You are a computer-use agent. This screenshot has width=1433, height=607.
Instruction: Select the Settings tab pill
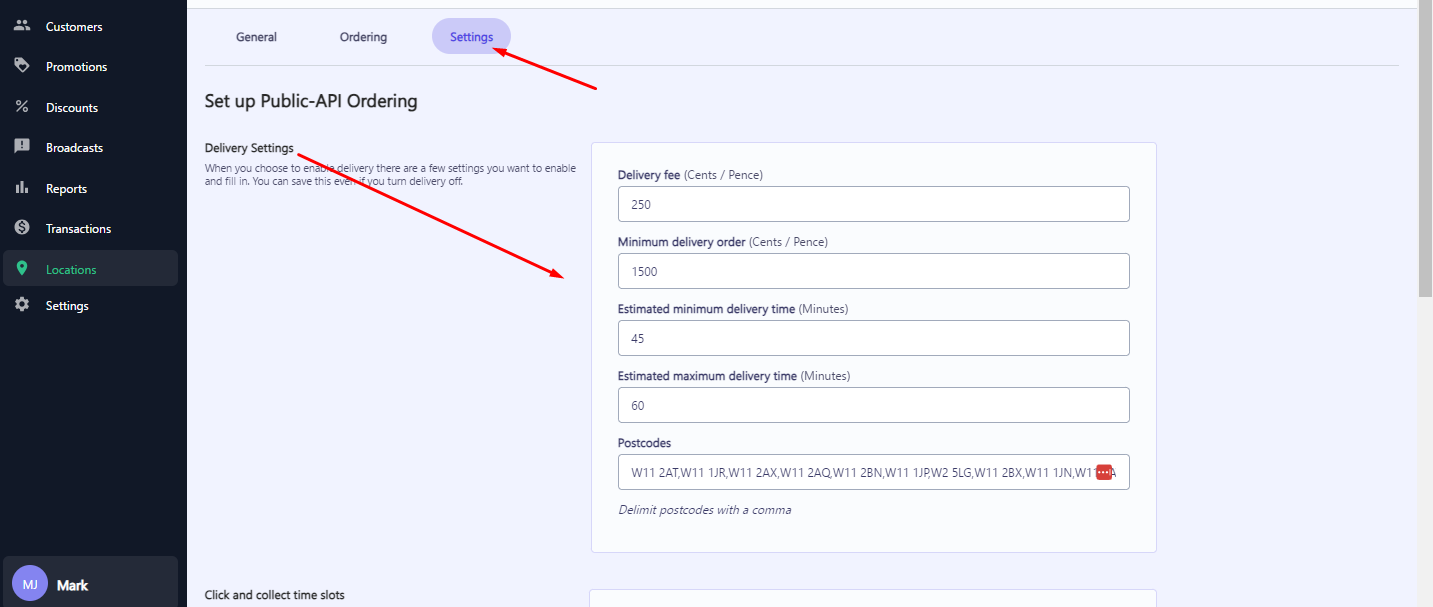(x=471, y=37)
